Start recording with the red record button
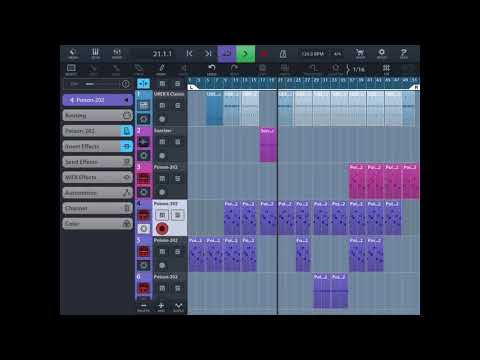480x360 pixels. [264, 54]
